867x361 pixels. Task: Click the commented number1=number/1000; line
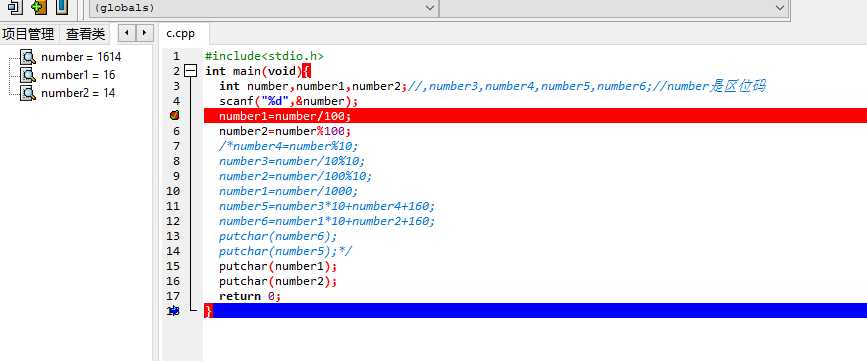pos(289,191)
